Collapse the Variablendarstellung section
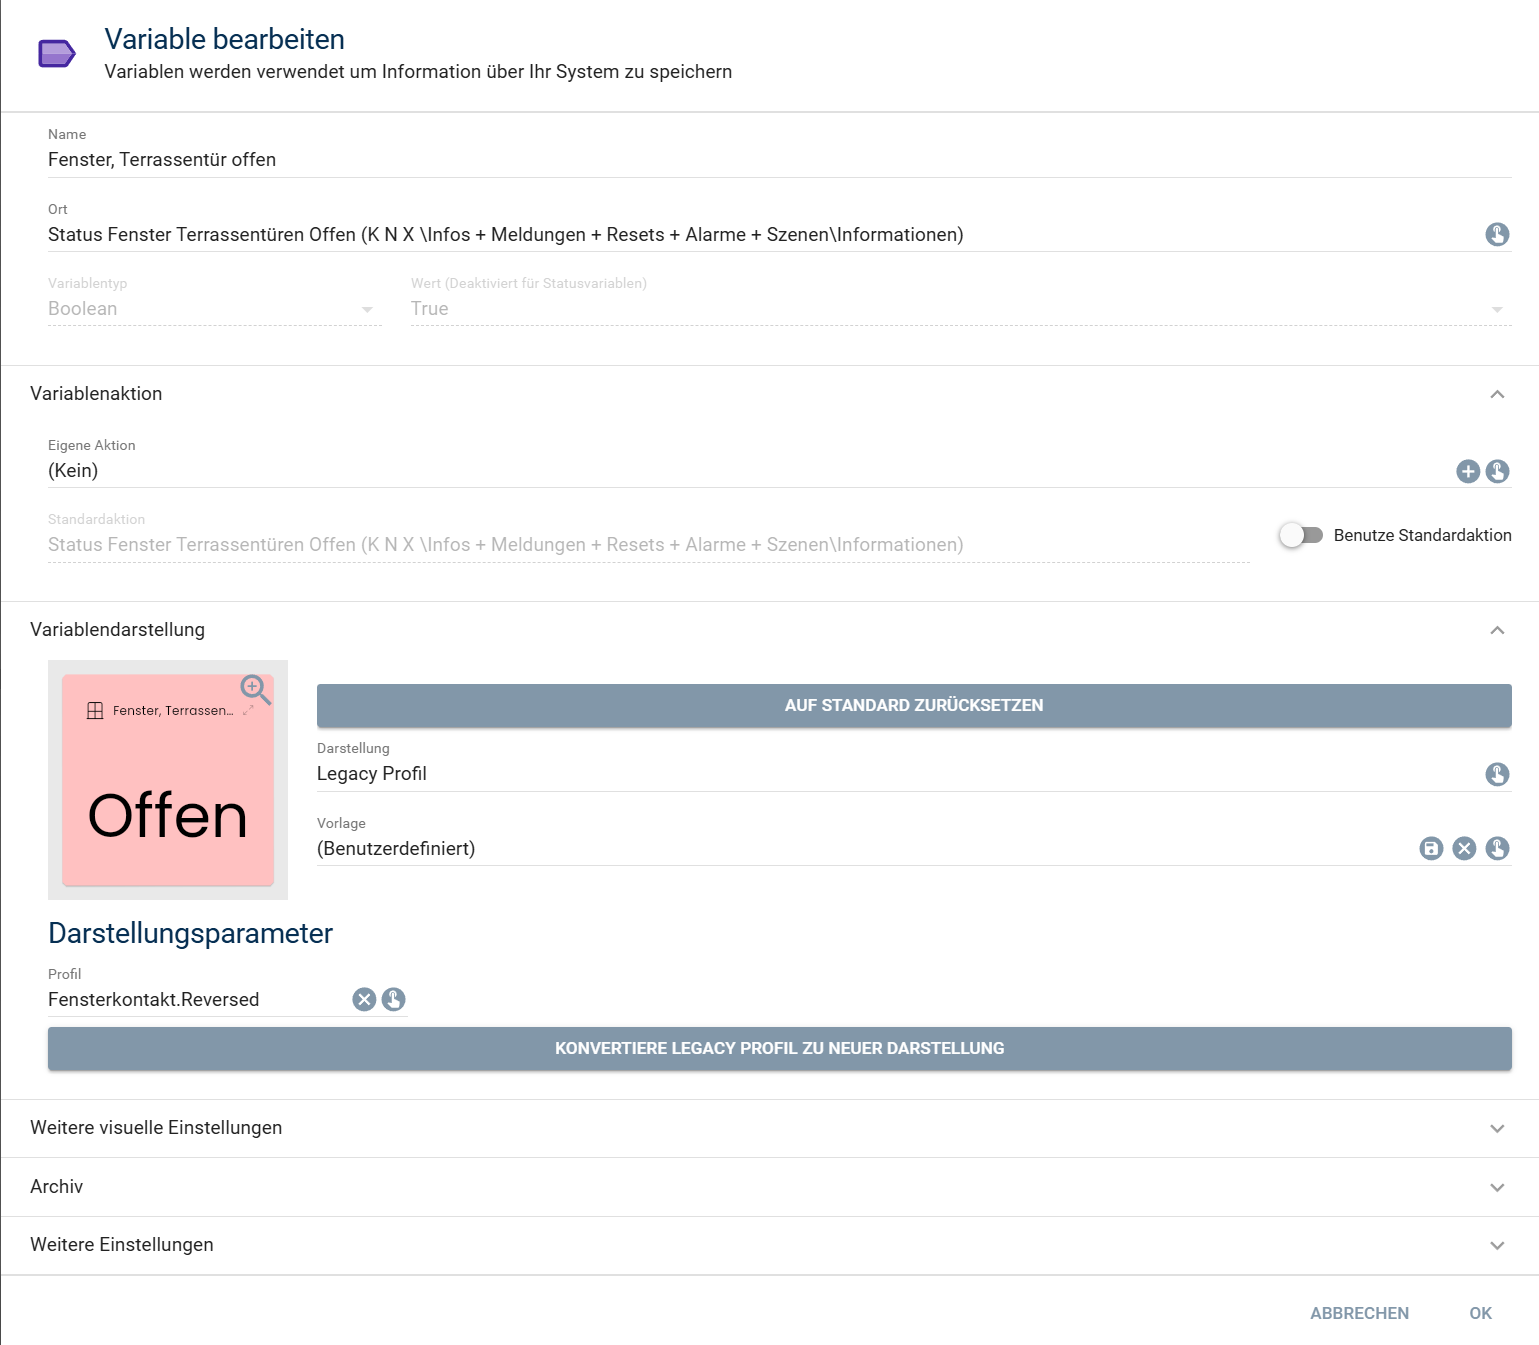This screenshot has width=1539, height=1345. tap(1497, 630)
